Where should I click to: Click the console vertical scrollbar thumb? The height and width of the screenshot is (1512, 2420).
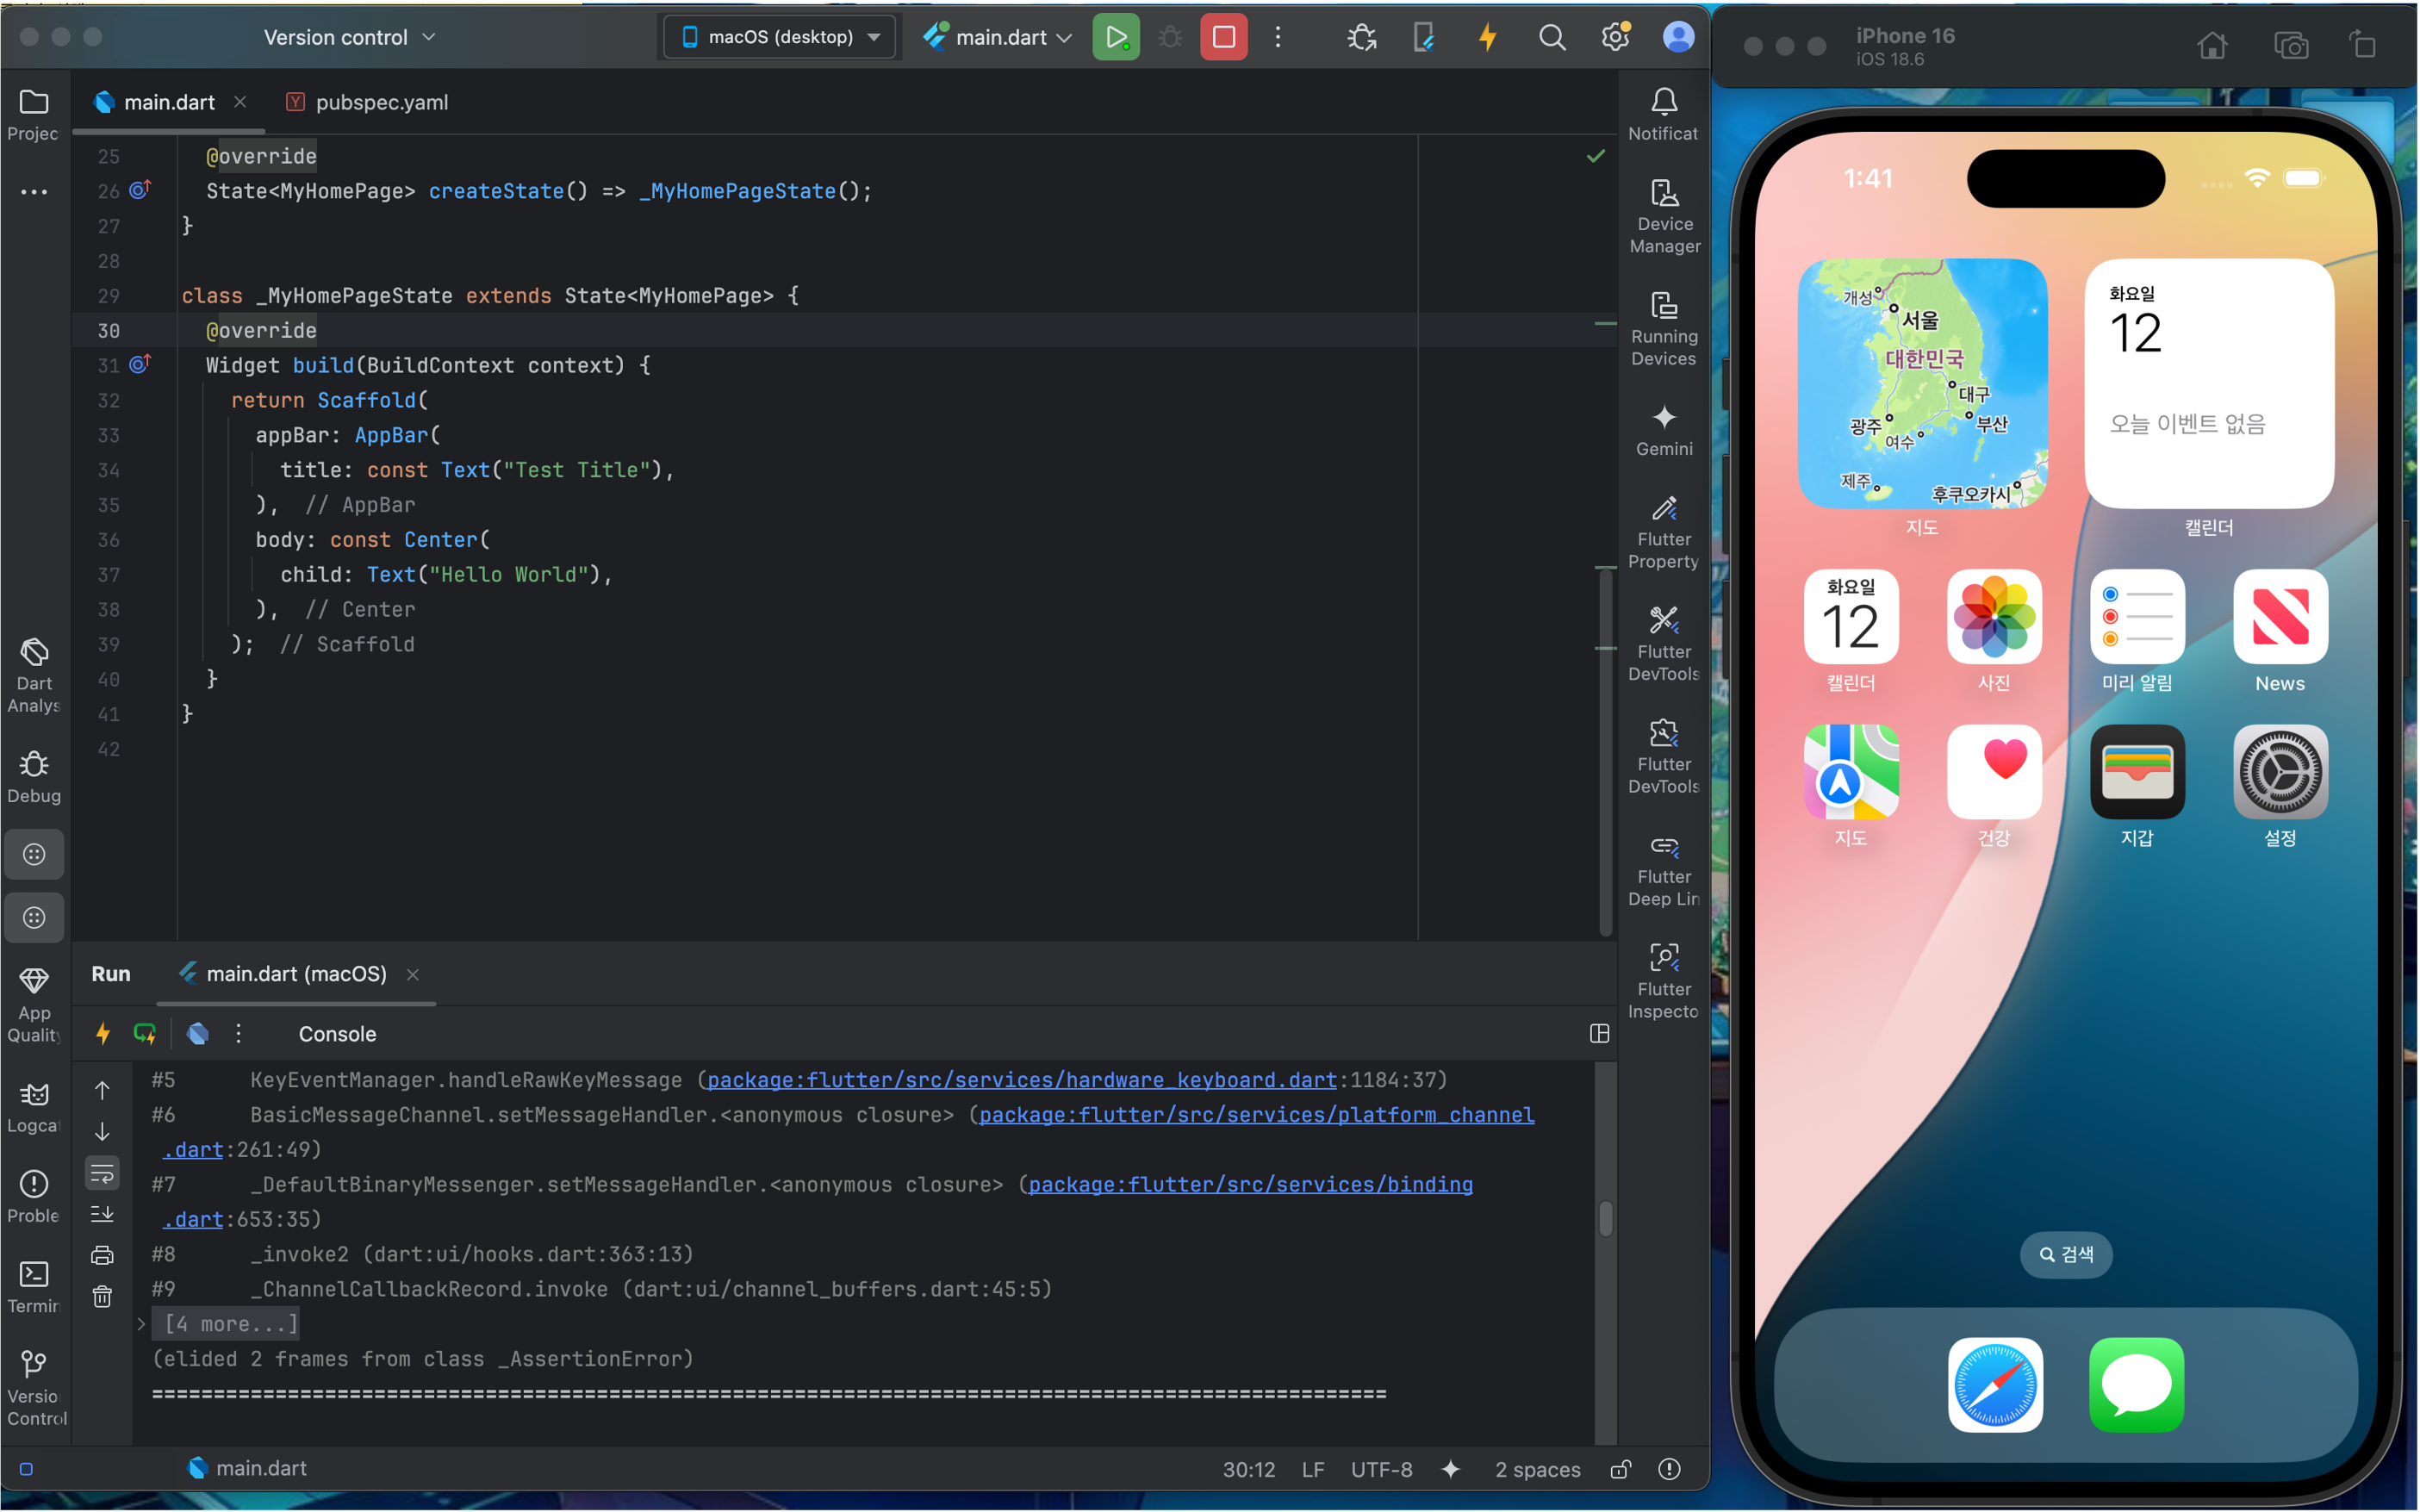pyautogui.click(x=1605, y=1218)
